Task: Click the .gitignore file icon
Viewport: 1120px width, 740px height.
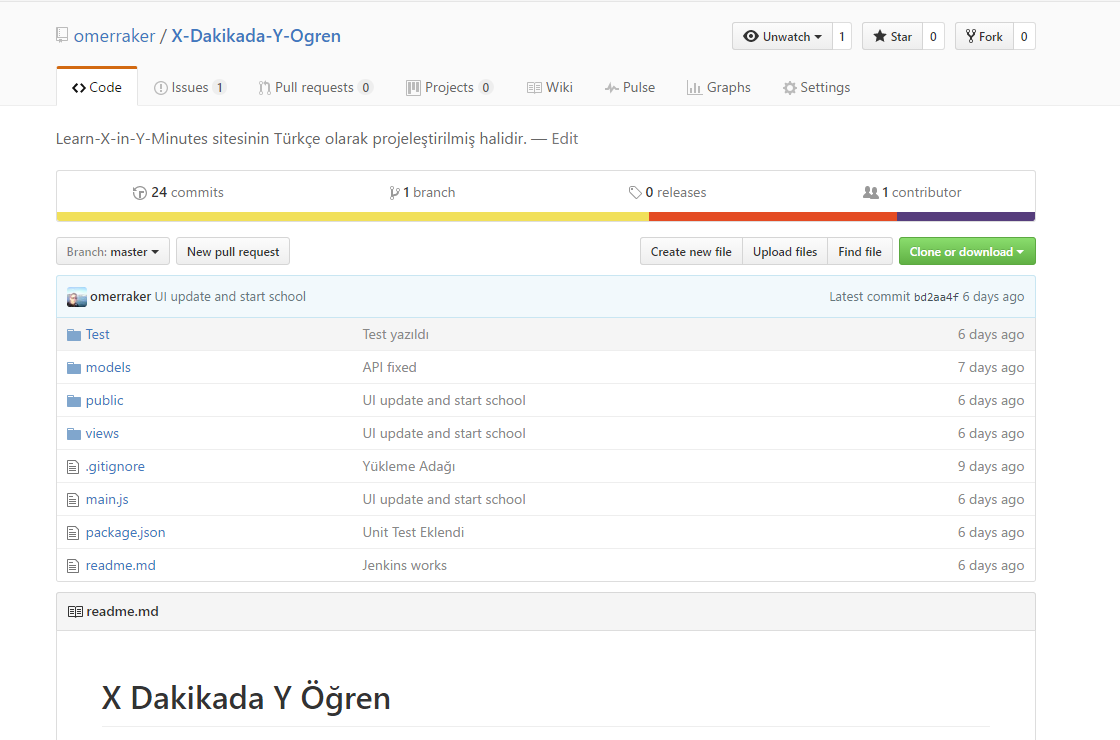Action: (73, 467)
